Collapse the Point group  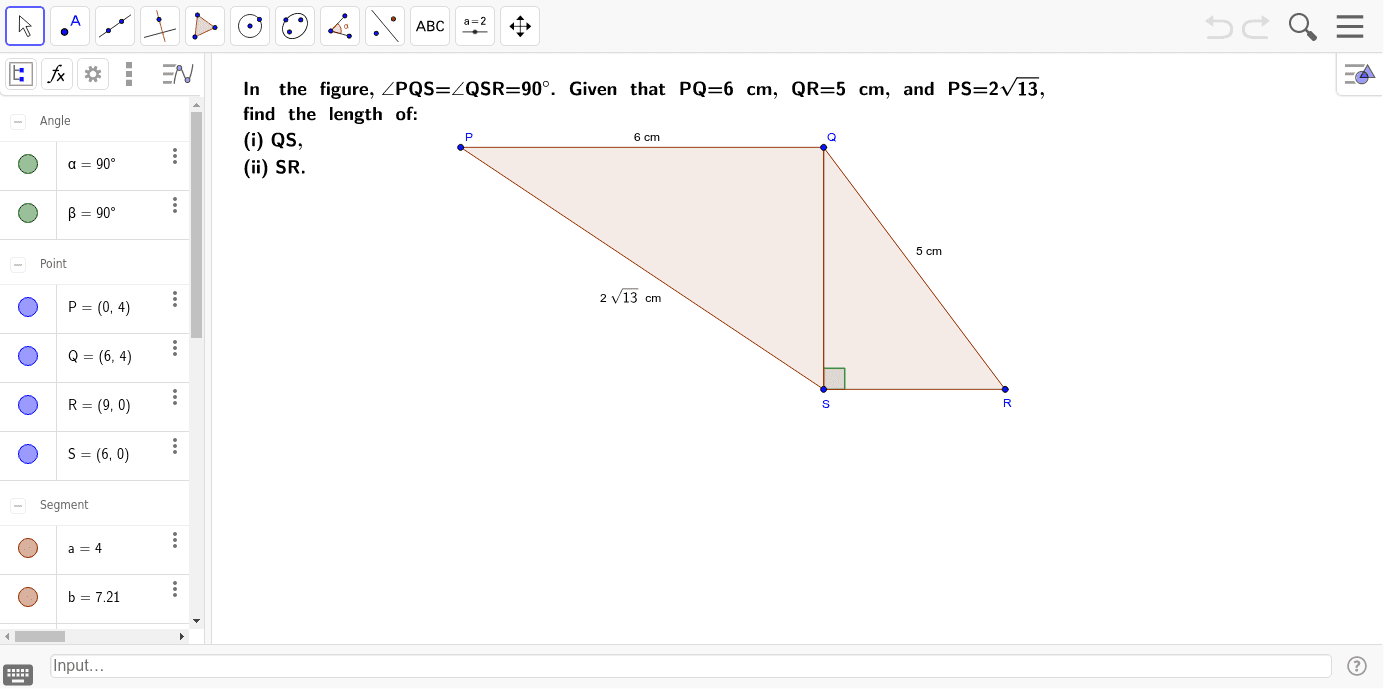coord(18,264)
